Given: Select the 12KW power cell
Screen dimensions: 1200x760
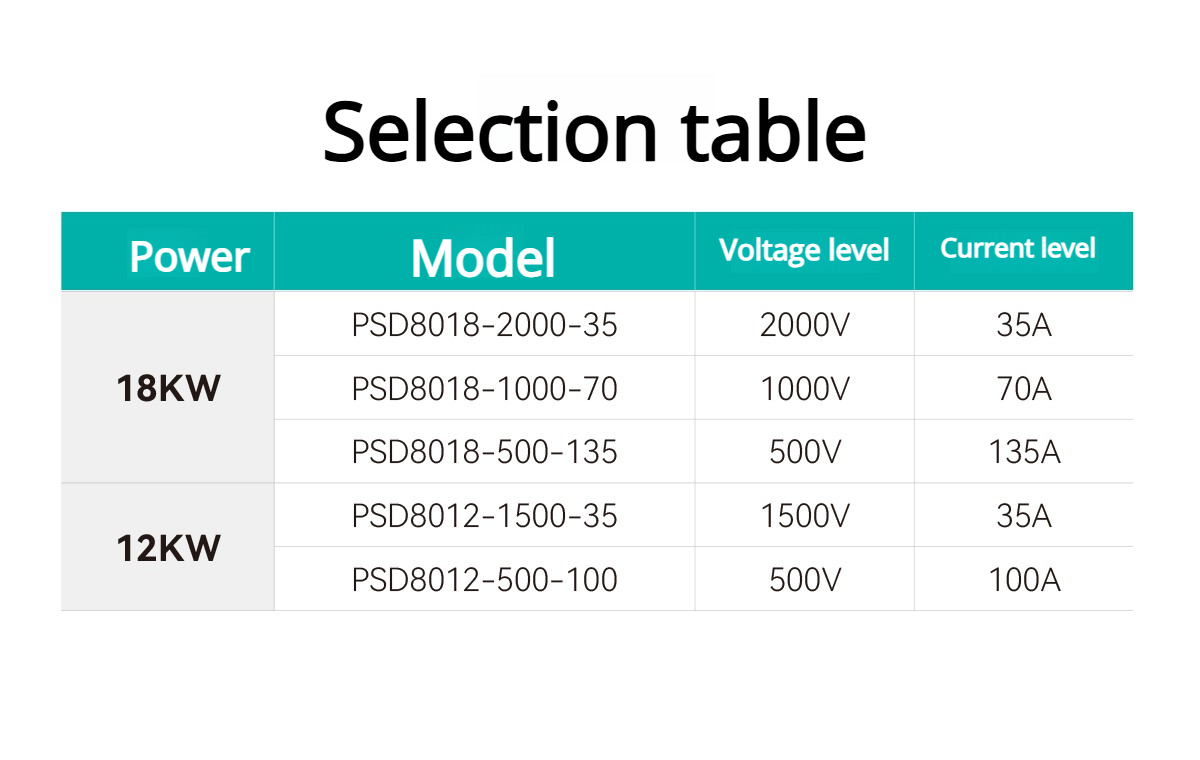Looking at the screenshot, I should (x=168, y=548).
